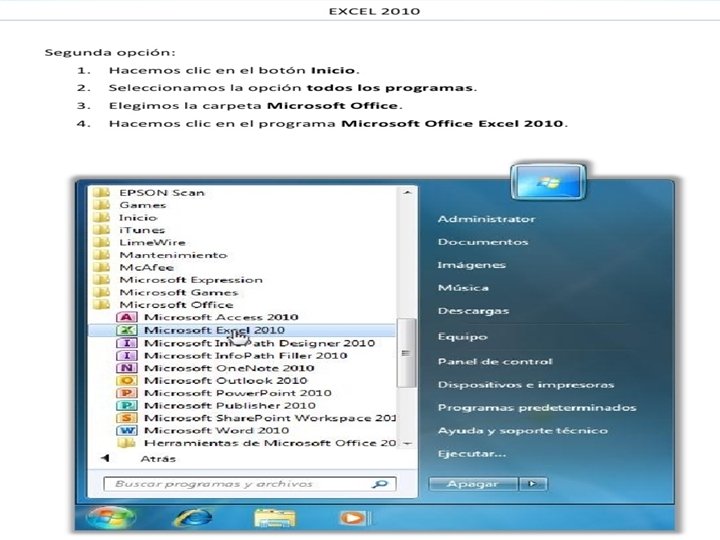The image size is (720, 540).
Task: Open Ayuda y soporte técnico
Action: click(523, 431)
